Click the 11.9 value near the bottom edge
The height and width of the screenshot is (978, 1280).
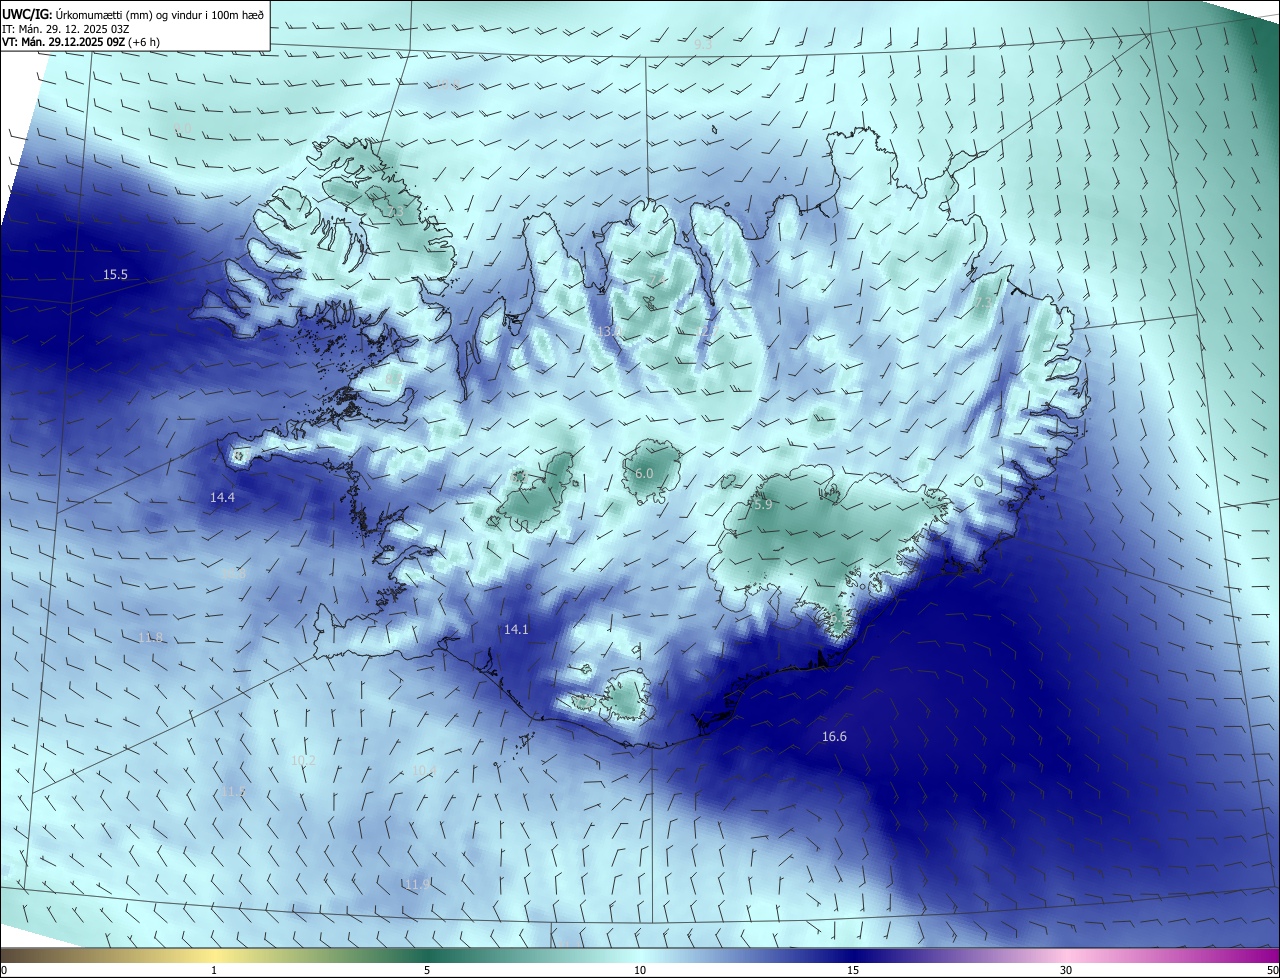point(418,884)
